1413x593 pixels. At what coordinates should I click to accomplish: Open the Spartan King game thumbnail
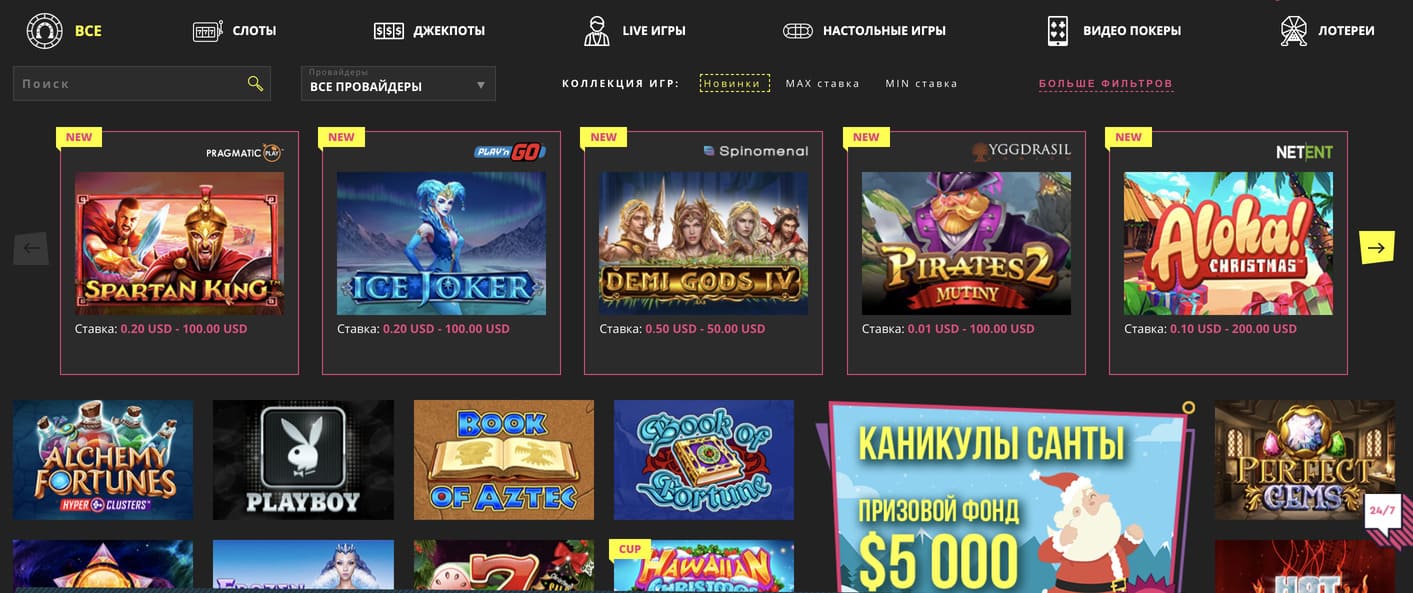pos(179,243)
